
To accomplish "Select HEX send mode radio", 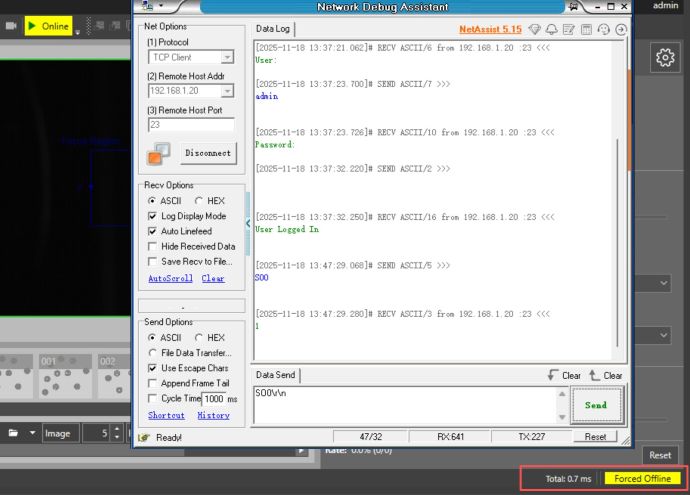I will 198,337.
